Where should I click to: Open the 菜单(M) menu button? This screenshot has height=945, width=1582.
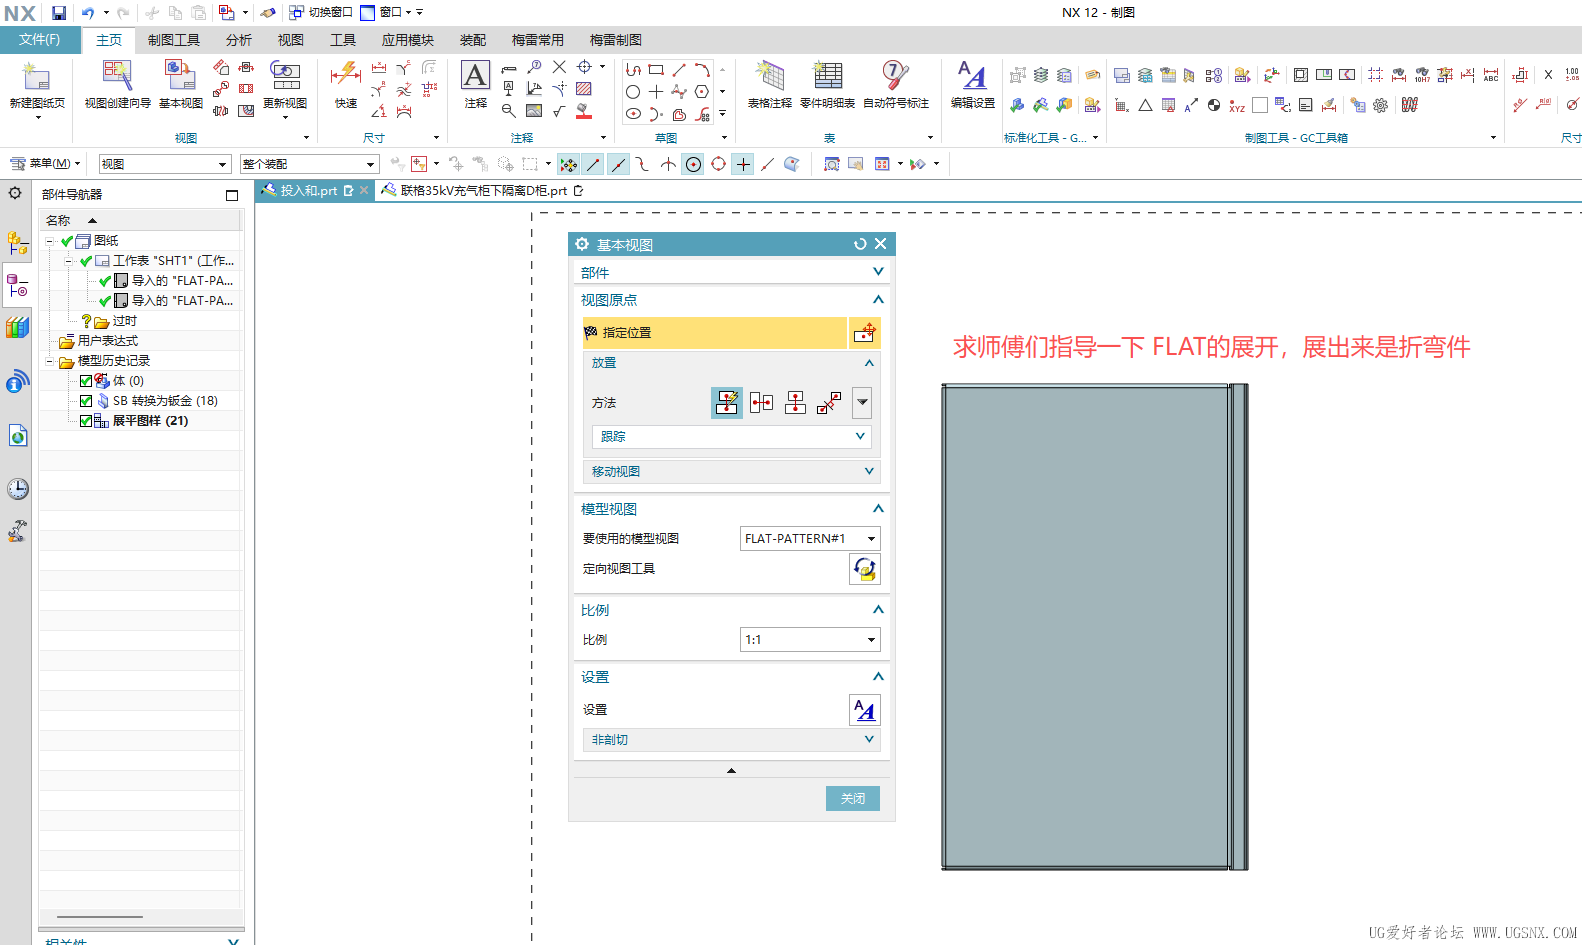point(46,164)
